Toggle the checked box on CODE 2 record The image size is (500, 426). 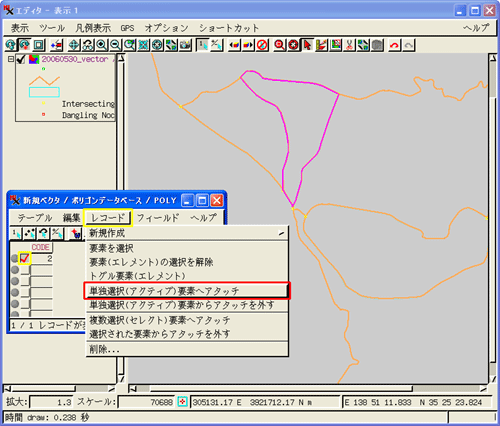point(25,258)
